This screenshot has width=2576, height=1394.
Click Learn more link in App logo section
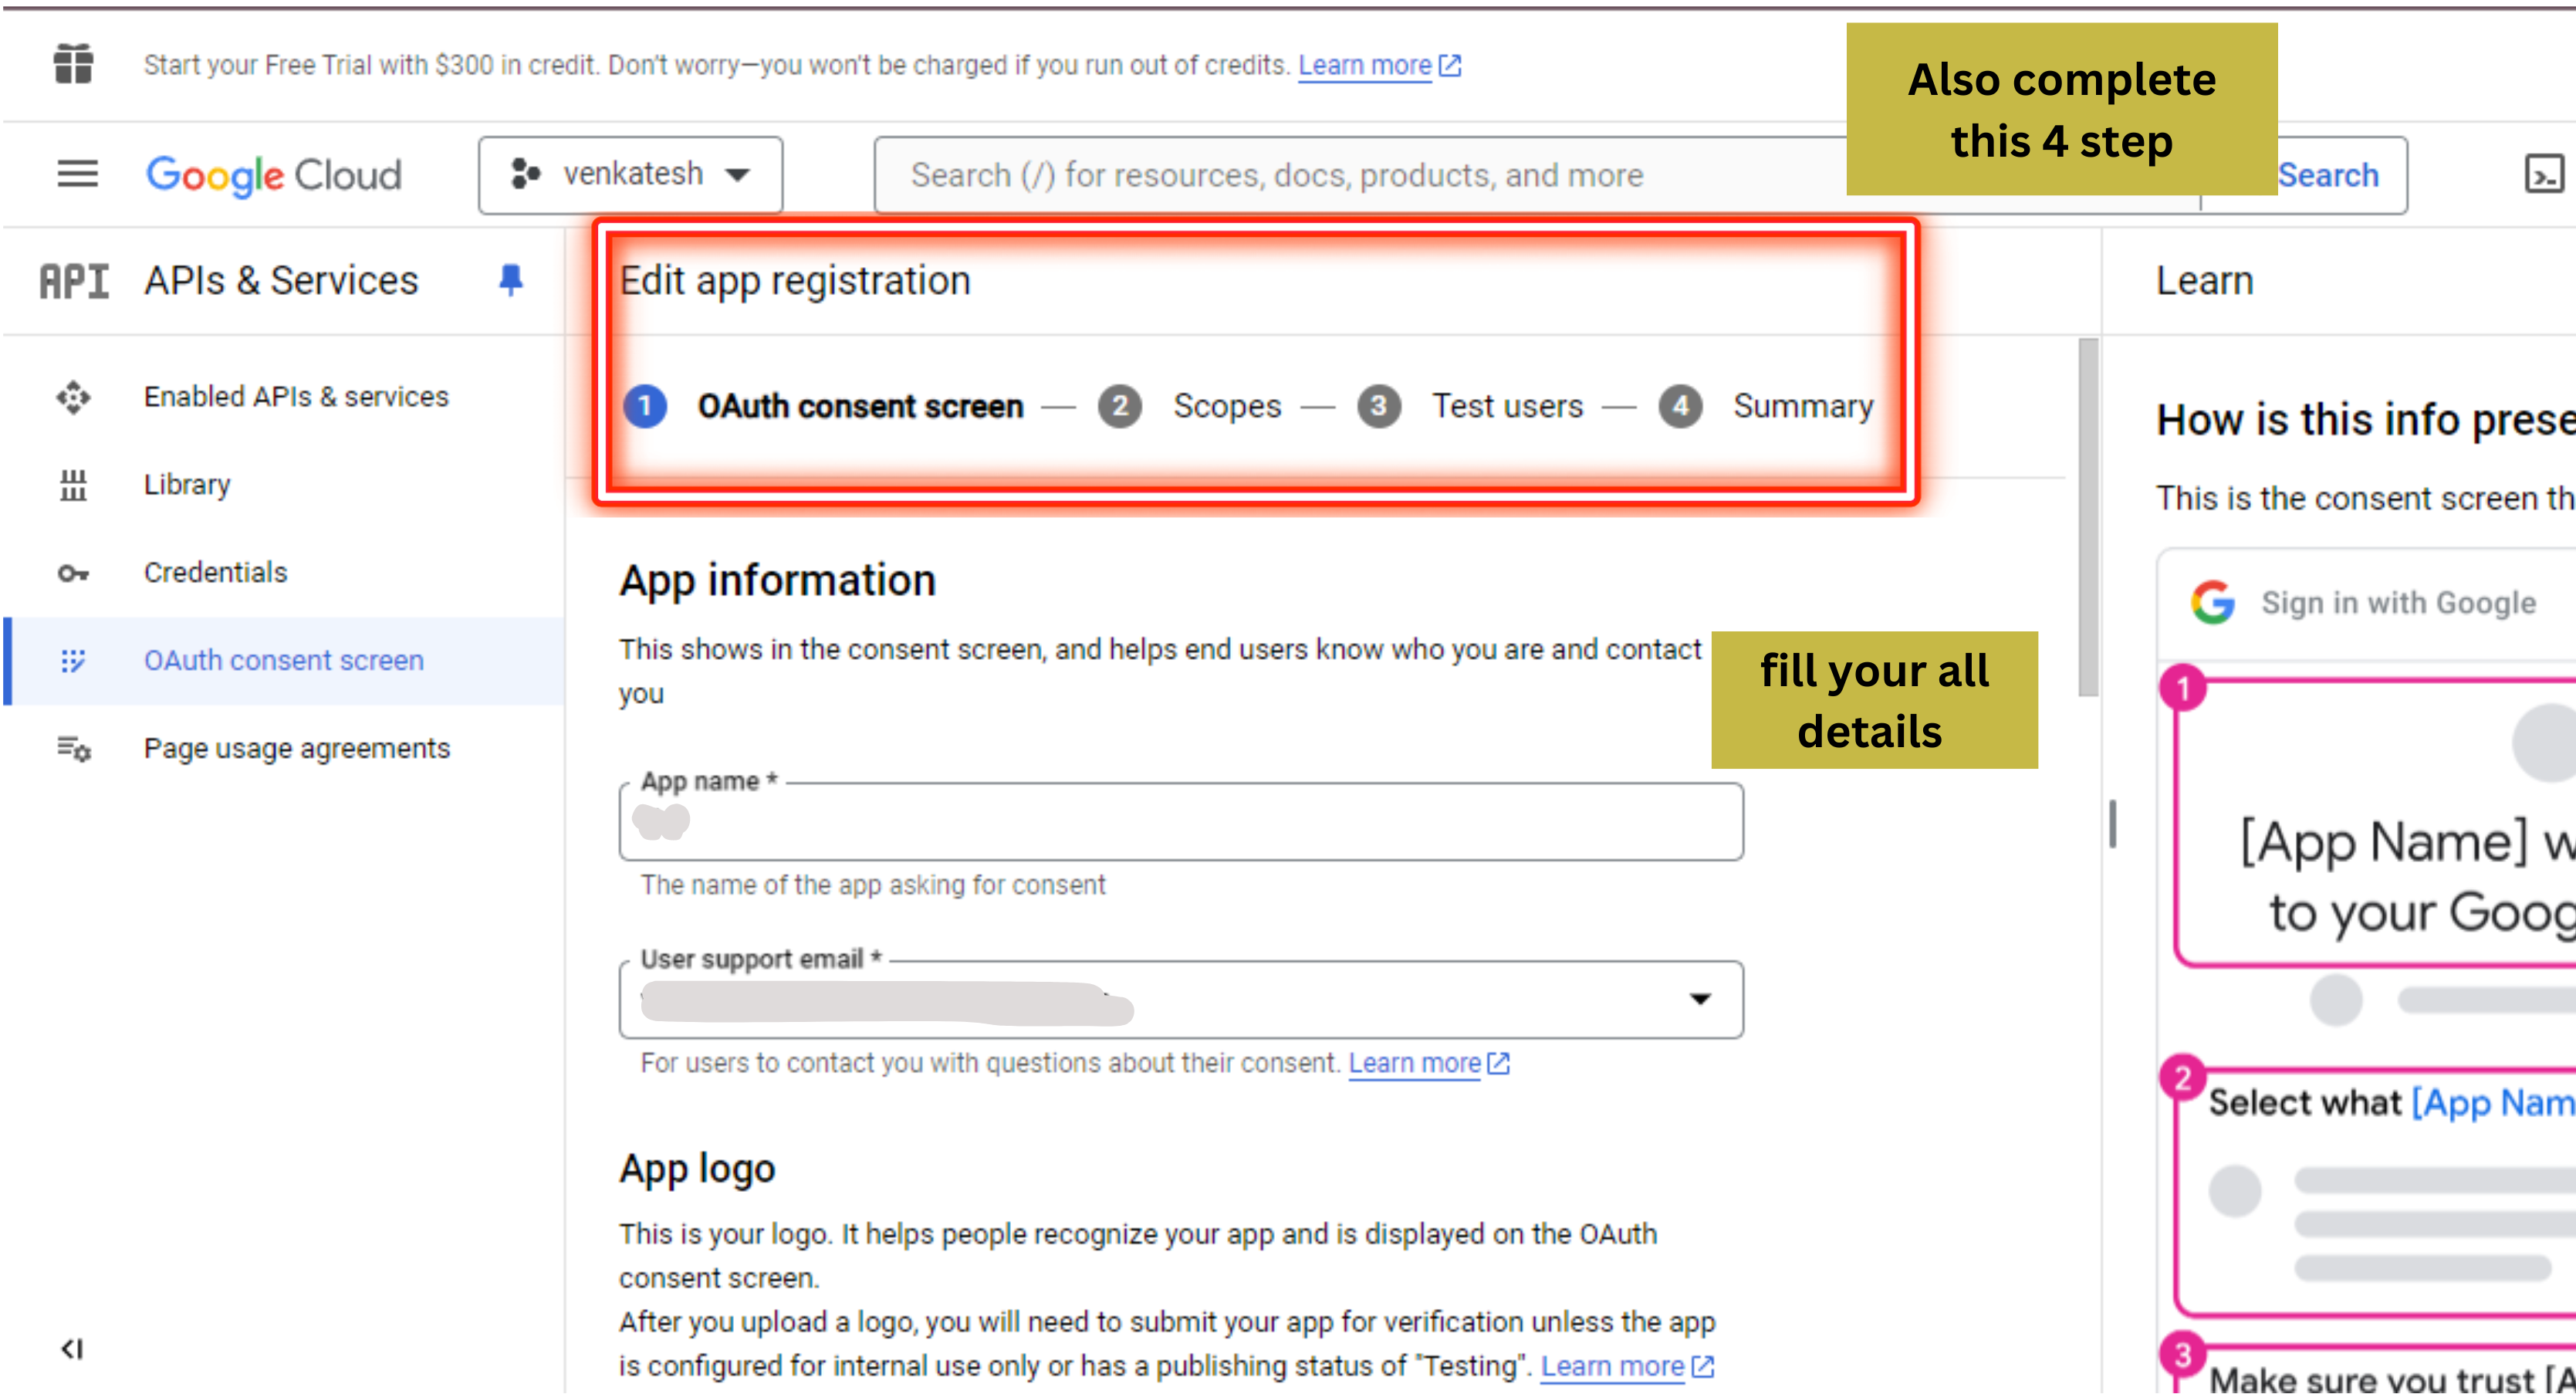pos(1612,1366)
